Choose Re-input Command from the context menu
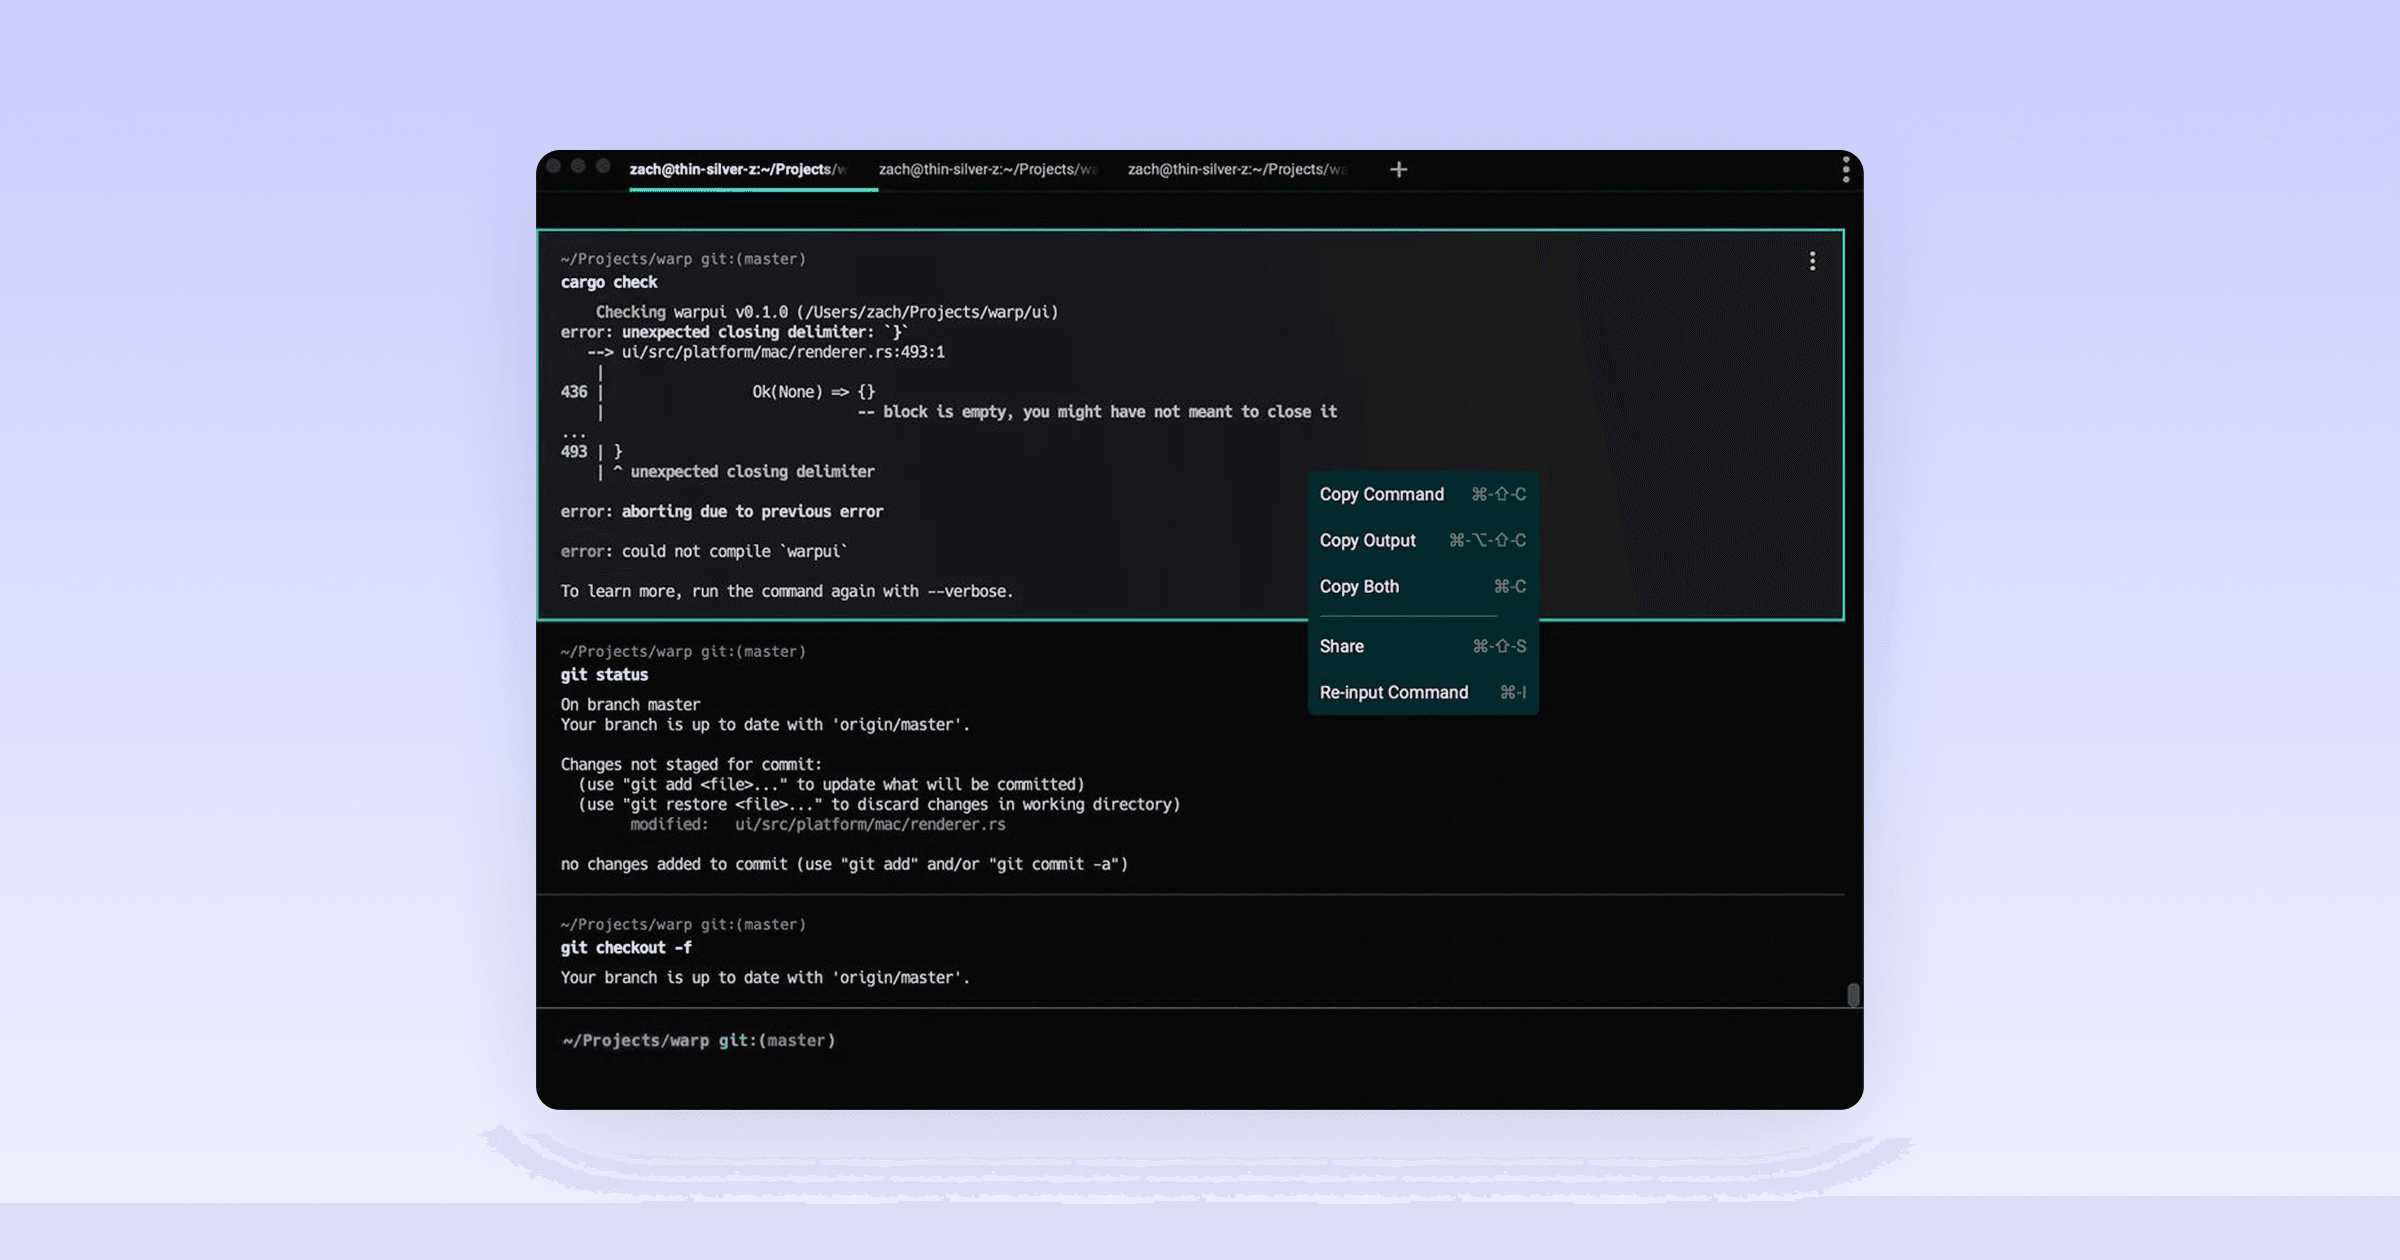Screen dimensions: 2400x1260 (1423, 692)
